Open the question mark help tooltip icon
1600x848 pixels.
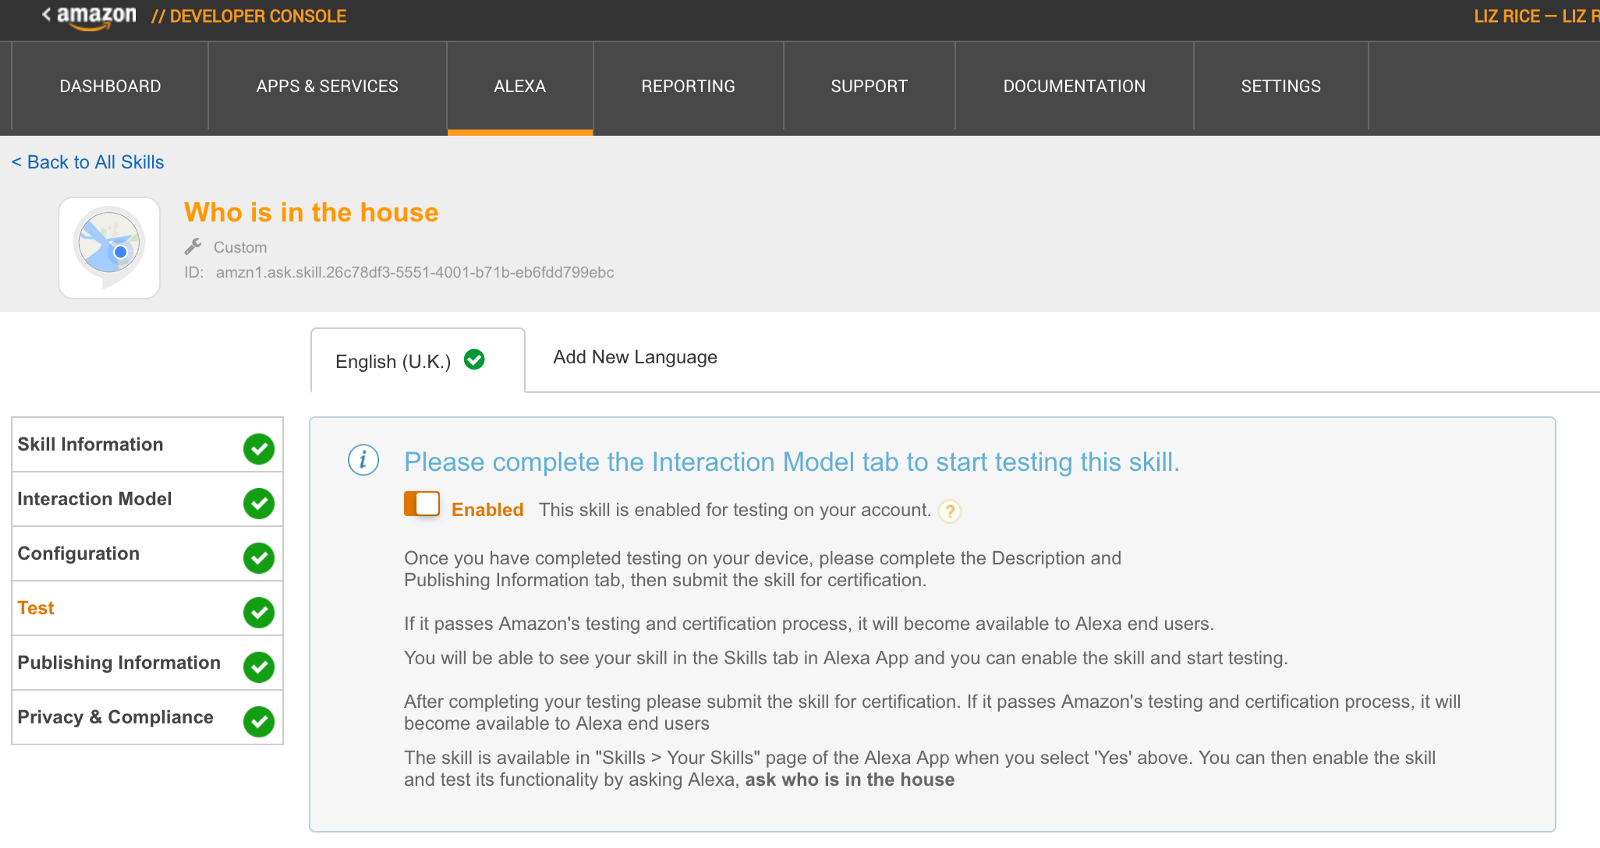[x=950, y=511]
